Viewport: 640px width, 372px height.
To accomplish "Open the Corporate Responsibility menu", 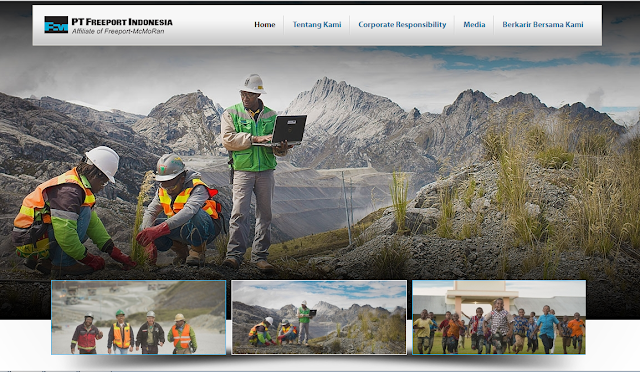I will 402,25.
